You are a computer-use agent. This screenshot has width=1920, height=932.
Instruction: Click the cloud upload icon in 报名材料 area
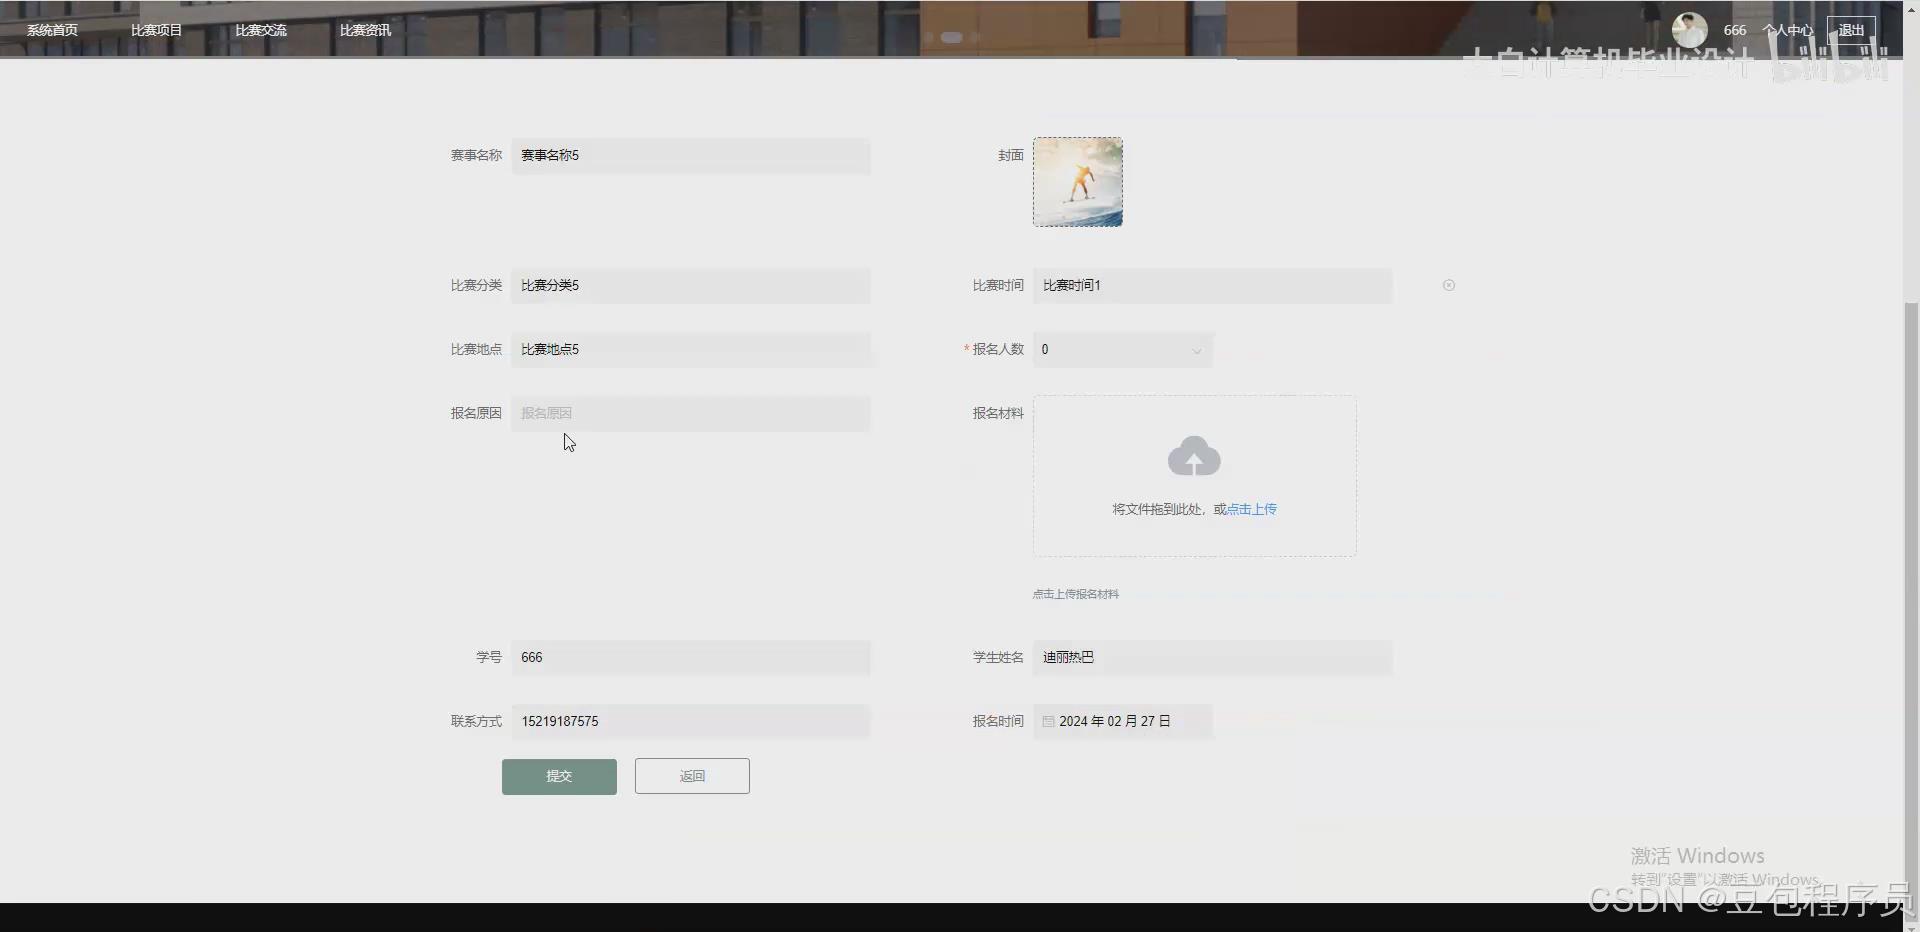(x=1194, y=456)
